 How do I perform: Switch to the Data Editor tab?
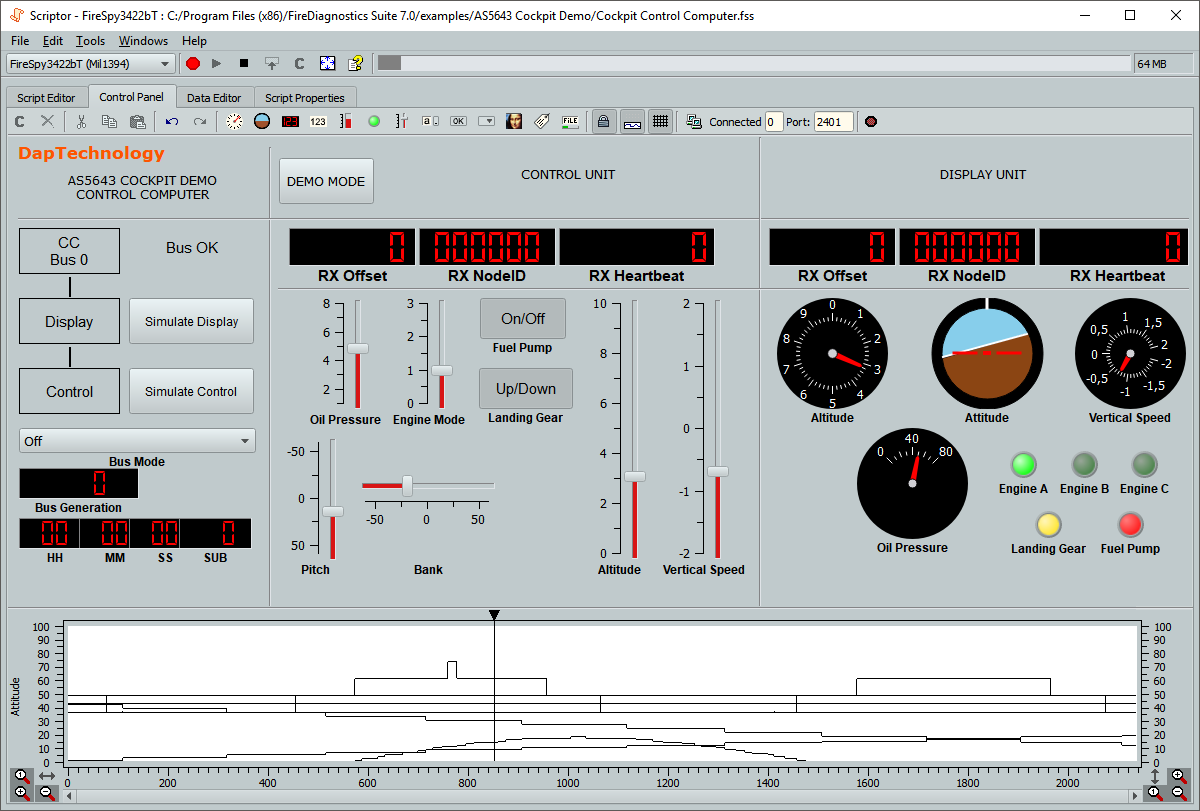click(214, 98)
